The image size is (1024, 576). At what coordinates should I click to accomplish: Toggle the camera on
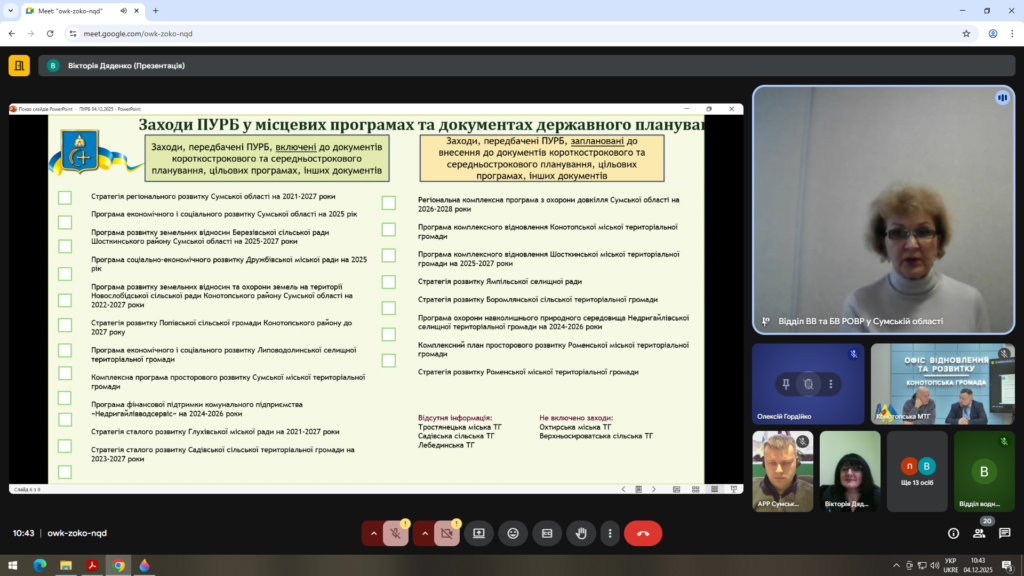click(447, 533)
